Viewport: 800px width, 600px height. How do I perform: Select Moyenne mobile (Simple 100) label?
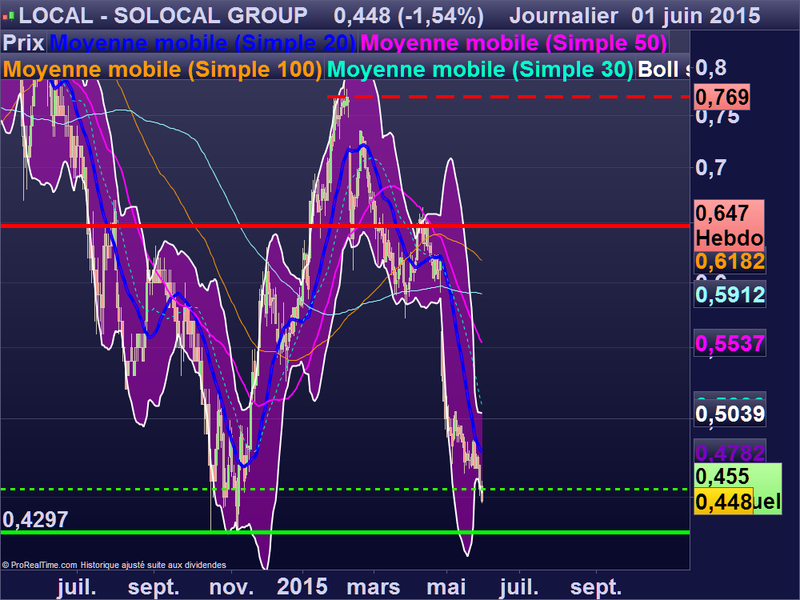click(x=162, y=70)
